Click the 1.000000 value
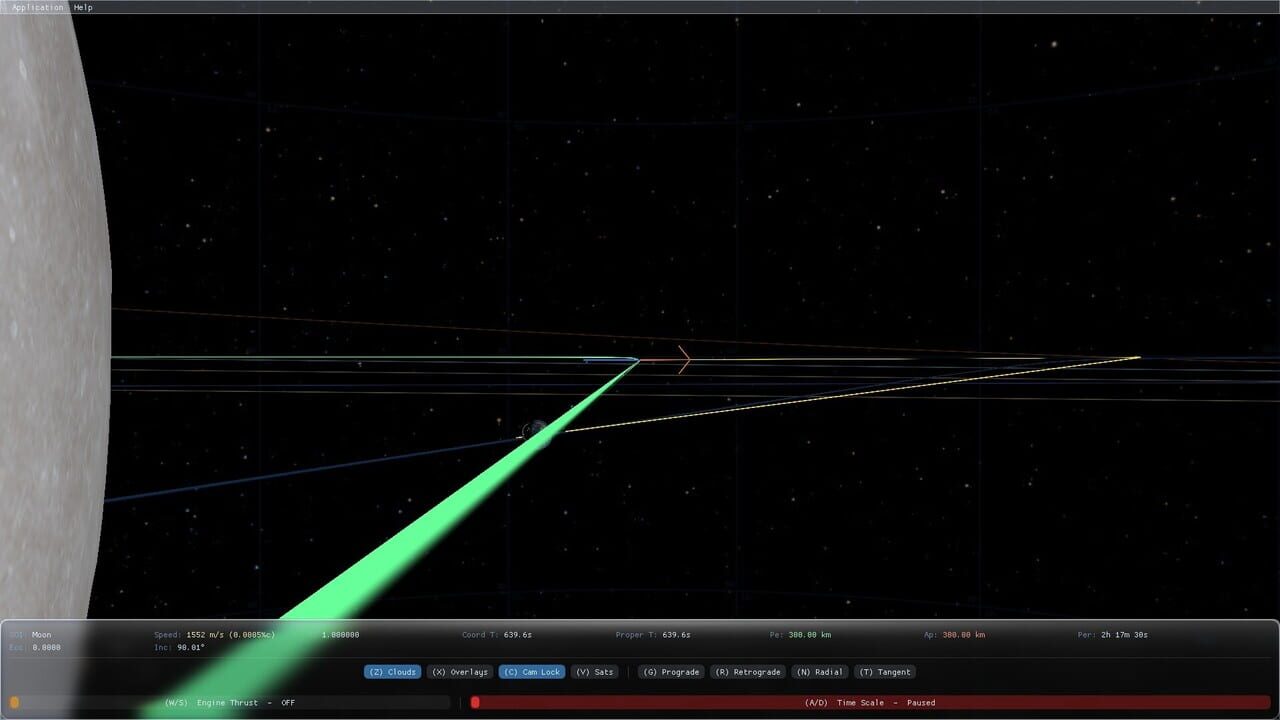The image size is (1280, 720). coord(340,635)
